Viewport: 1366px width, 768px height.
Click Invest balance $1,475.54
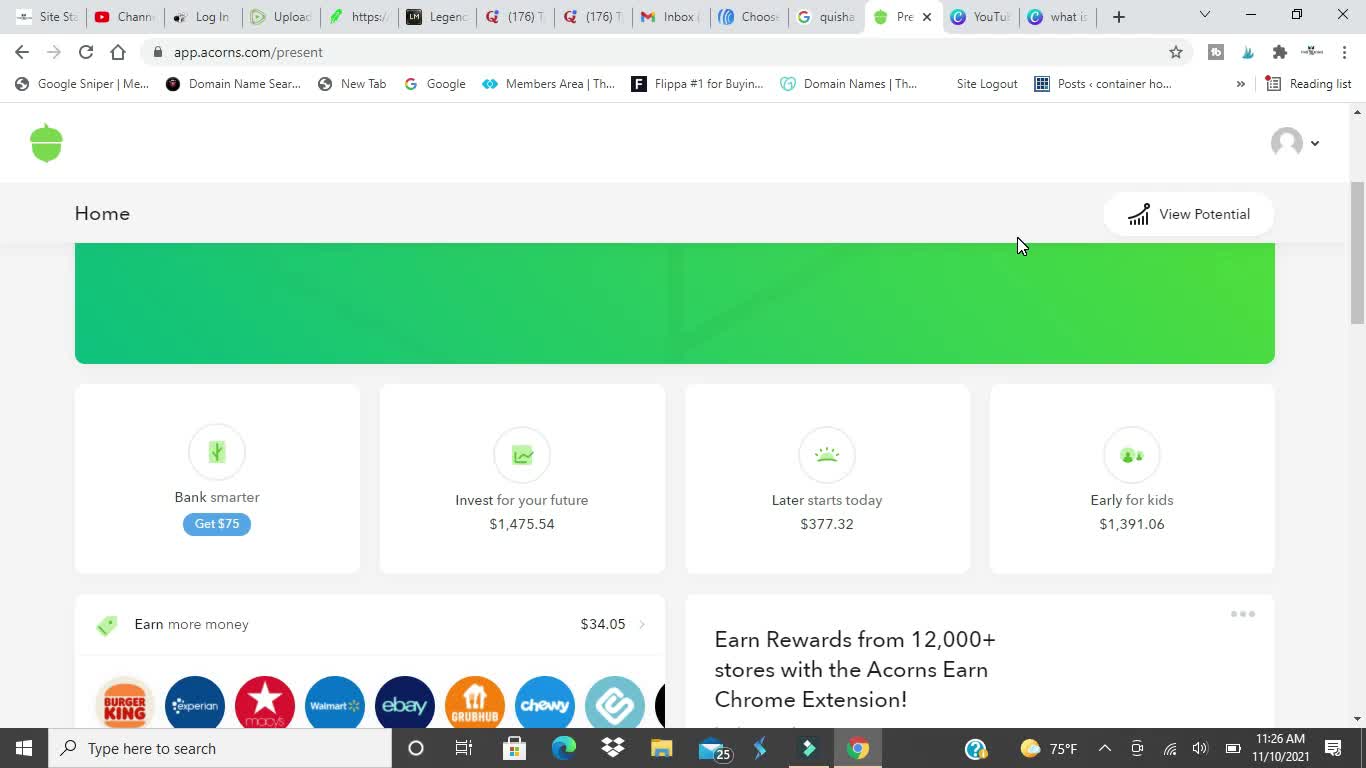coord(522,524)
